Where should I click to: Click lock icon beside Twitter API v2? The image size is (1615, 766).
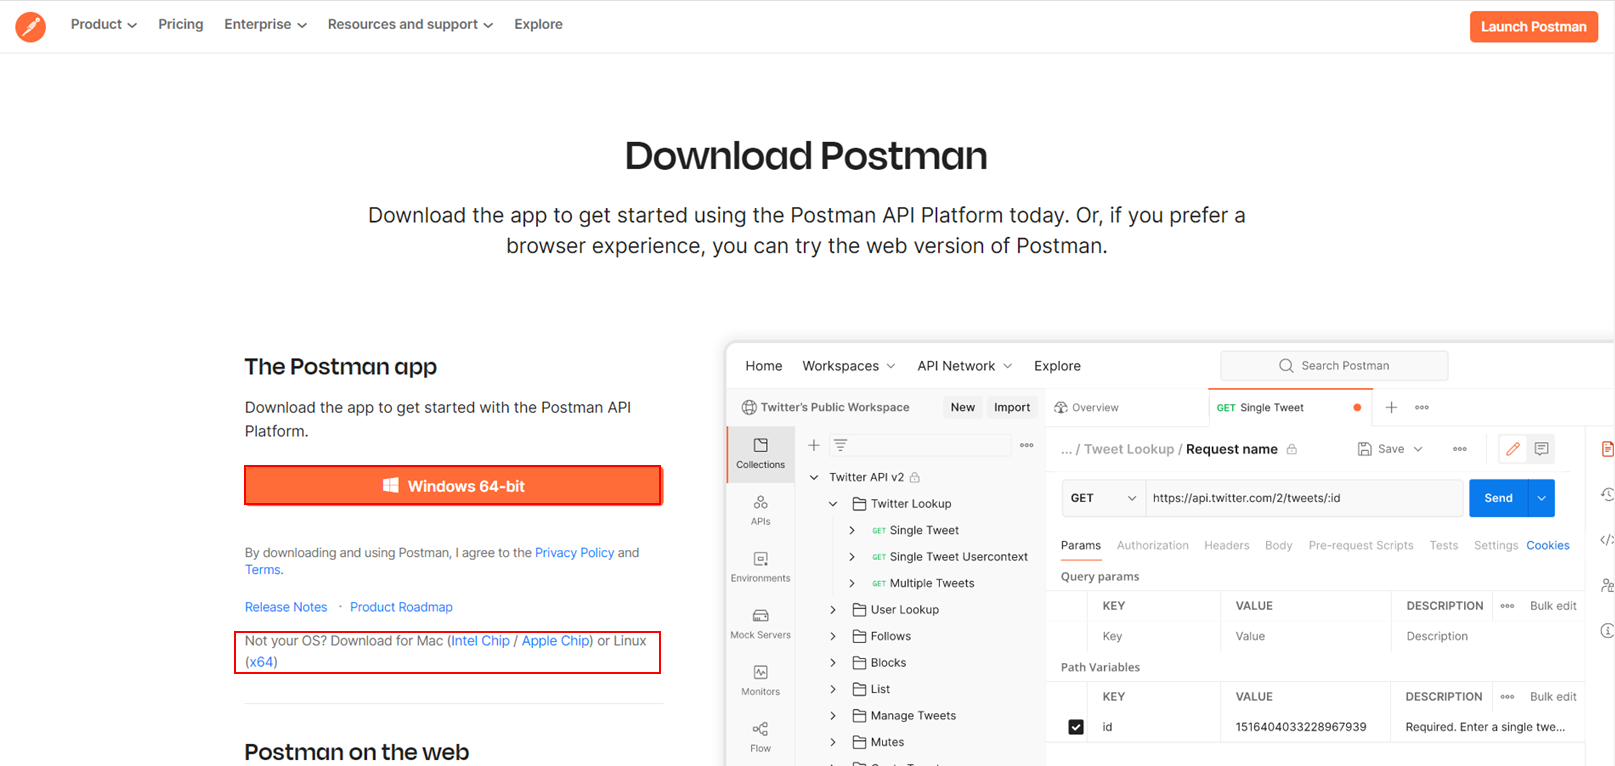(915, 477)
